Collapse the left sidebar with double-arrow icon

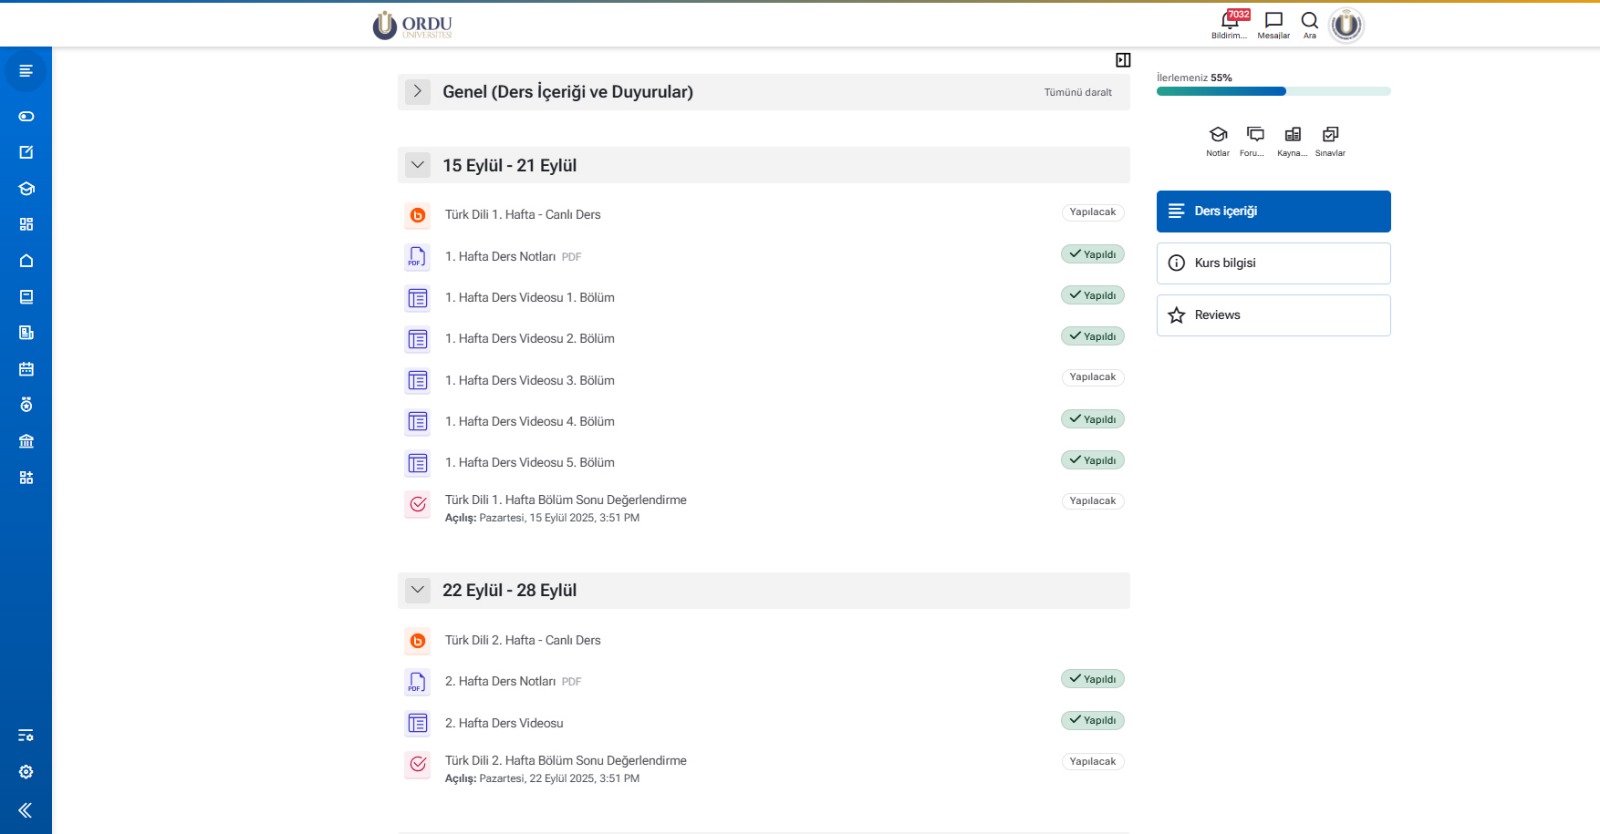pyautogui.click(x=26, y=810)
